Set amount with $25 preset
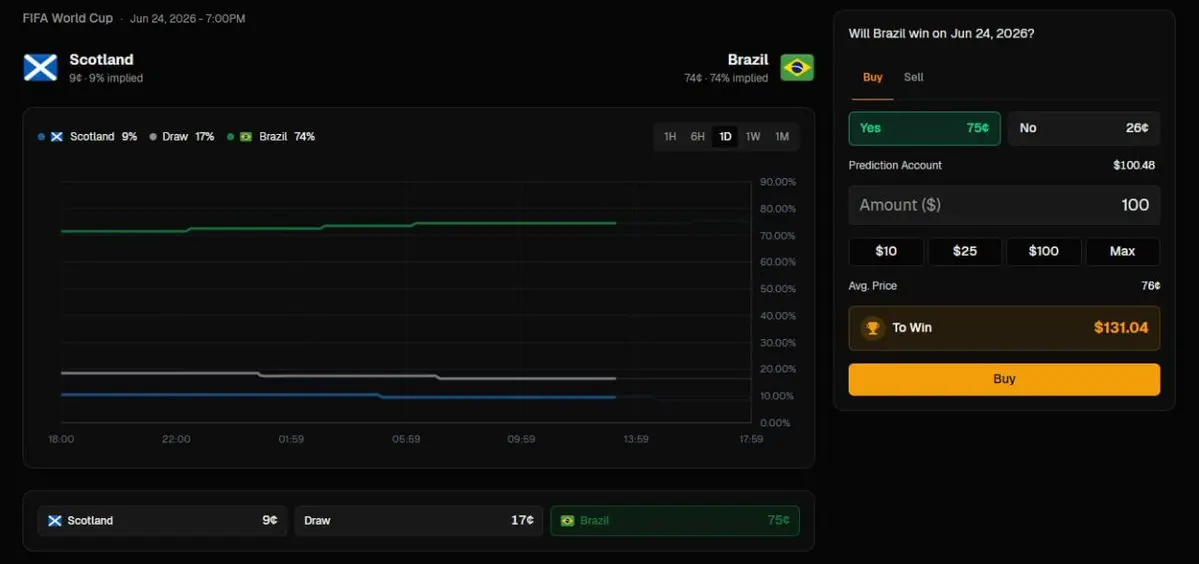This screenshot has width=1199, height=564. [965, 251]
